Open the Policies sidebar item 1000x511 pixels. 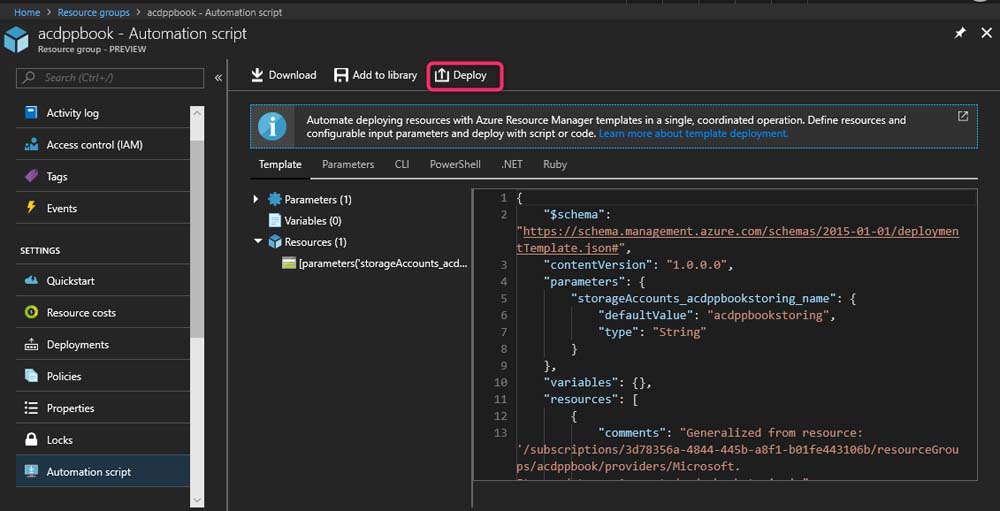coord(64,376)
